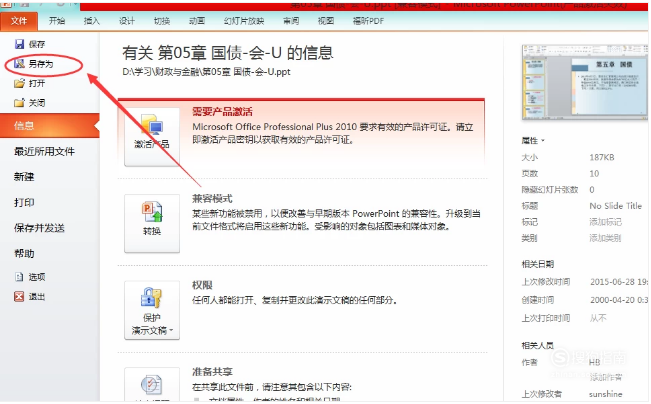Click the Close (关闭) folder icon
Image resolution: width=651 pixels, height=404 pixels.
click(19, 103)
